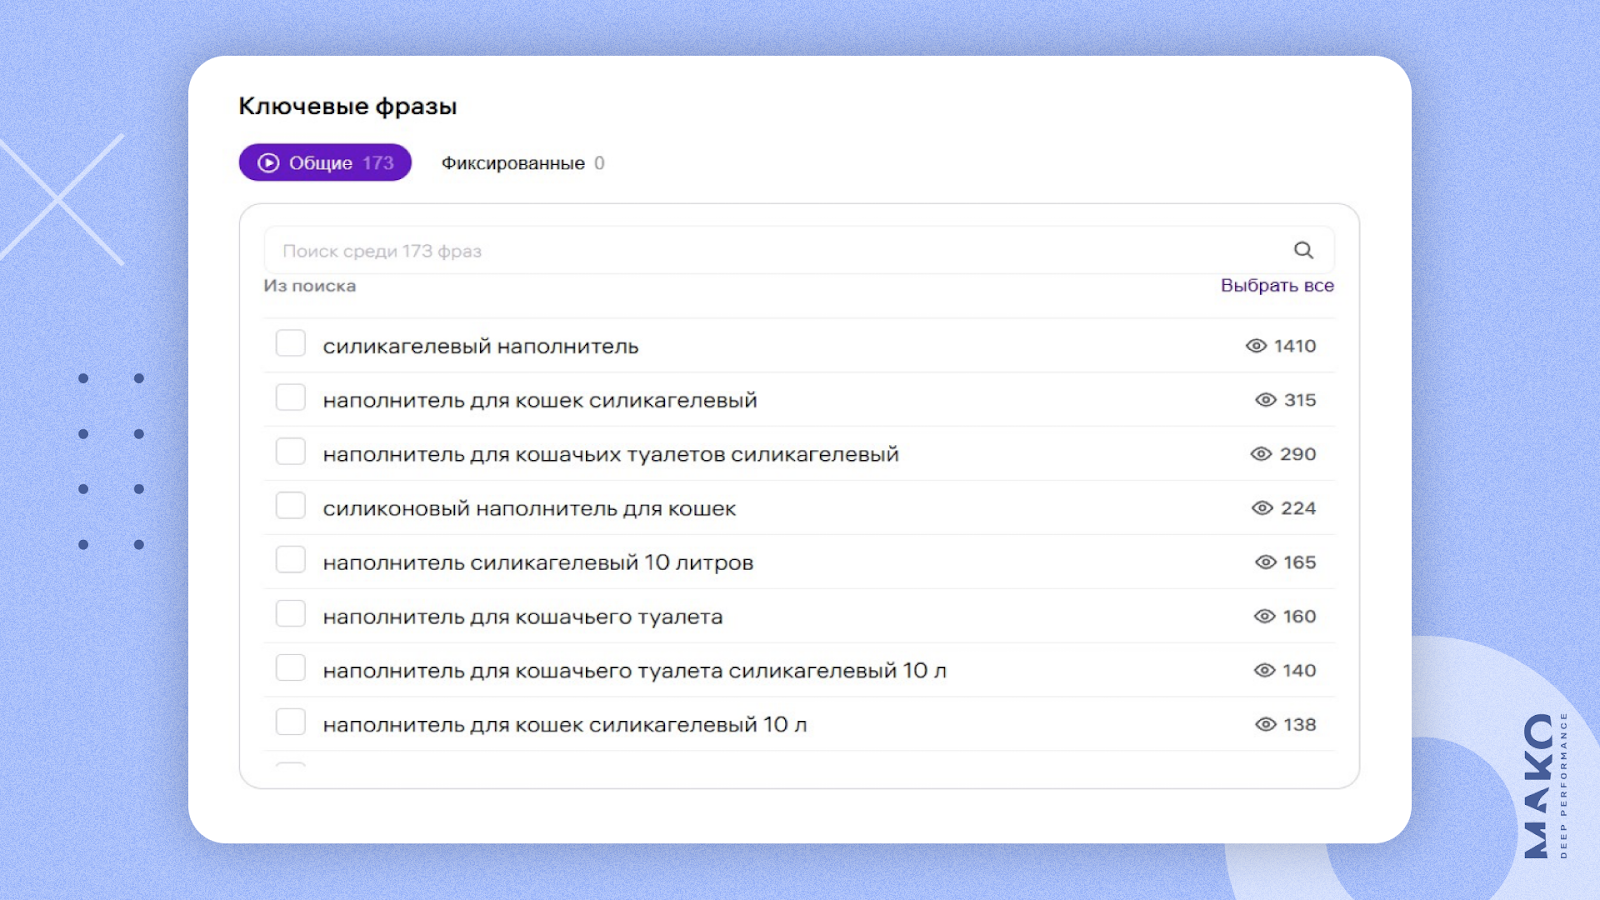Check the силикагелевый наполнитель checkbox

[291, 343]
